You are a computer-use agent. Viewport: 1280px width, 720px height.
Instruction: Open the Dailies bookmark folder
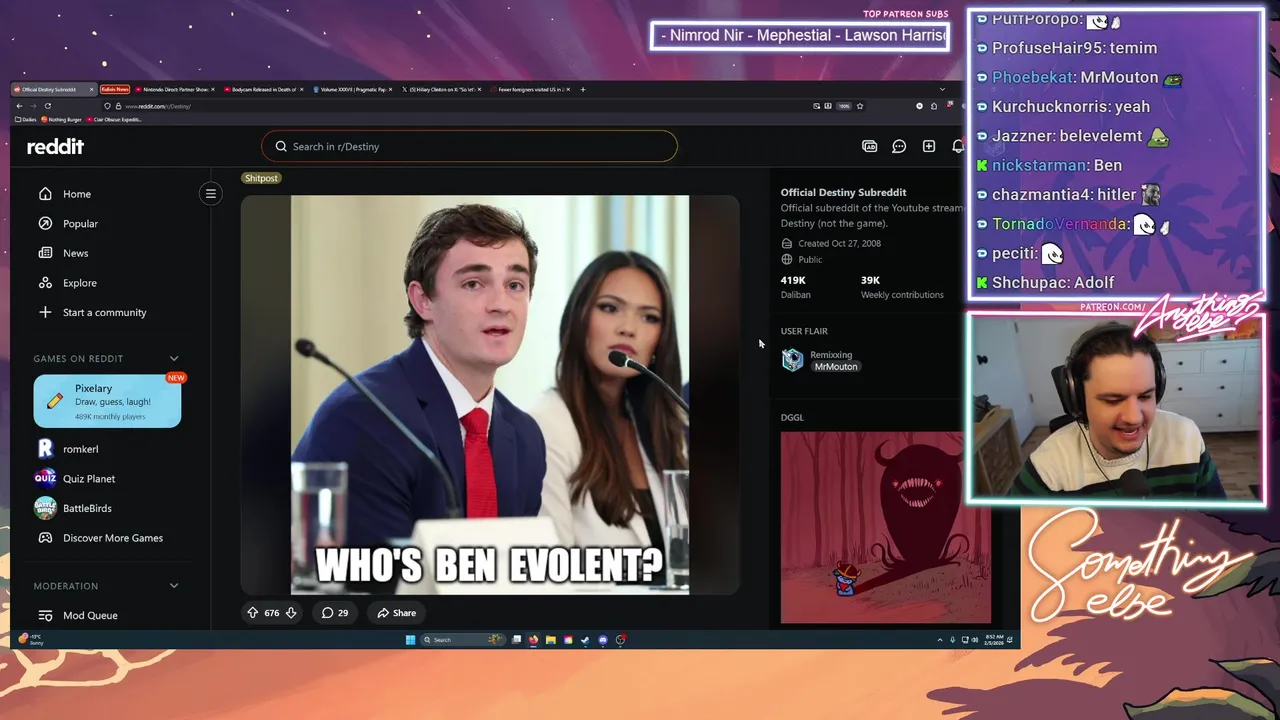pyautogui.click(x=25, y=119)
